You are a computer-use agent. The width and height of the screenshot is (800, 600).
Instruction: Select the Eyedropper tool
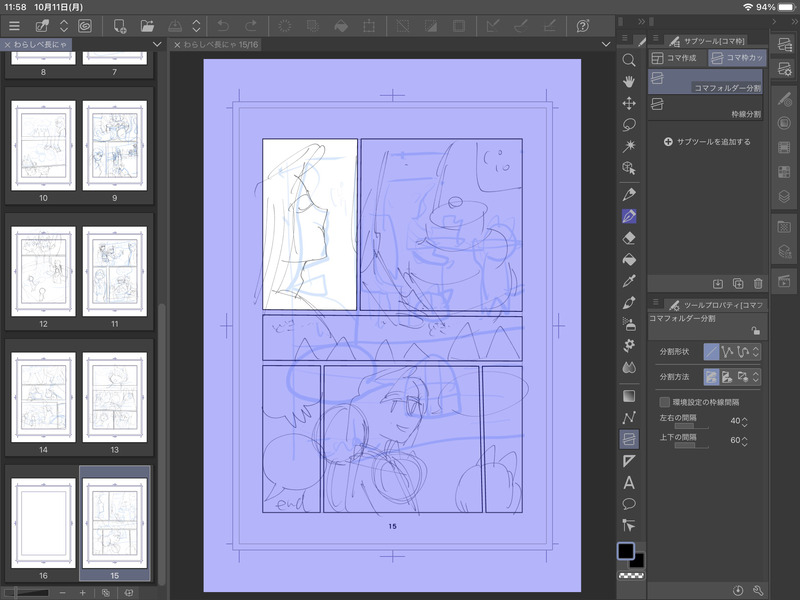point(629,281)
